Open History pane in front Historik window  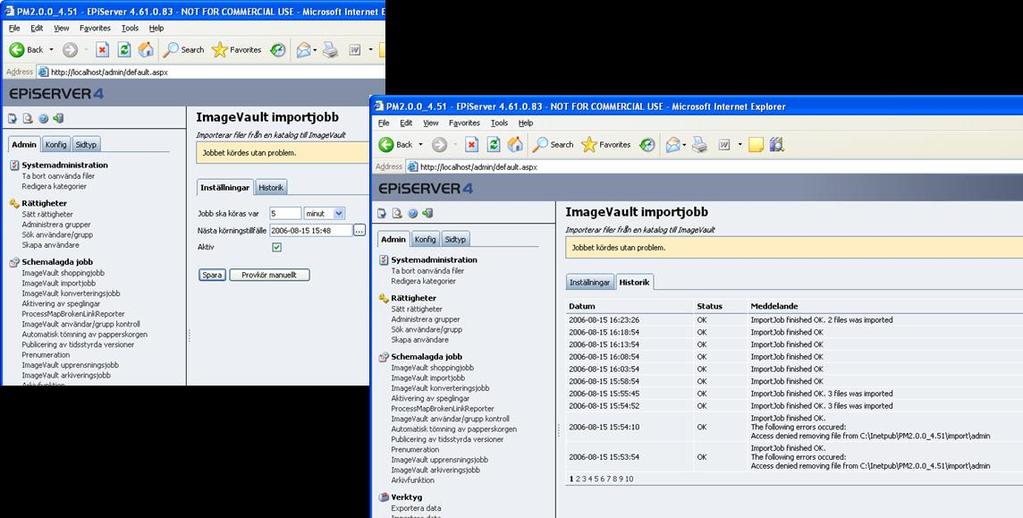point(647,144)
